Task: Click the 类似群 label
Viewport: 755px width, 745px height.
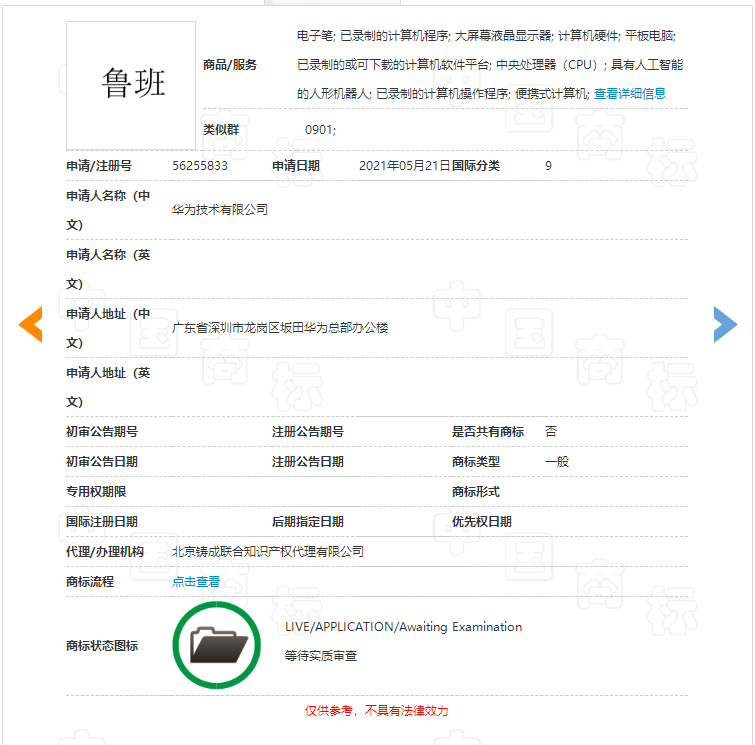Action: coord(221,130)
